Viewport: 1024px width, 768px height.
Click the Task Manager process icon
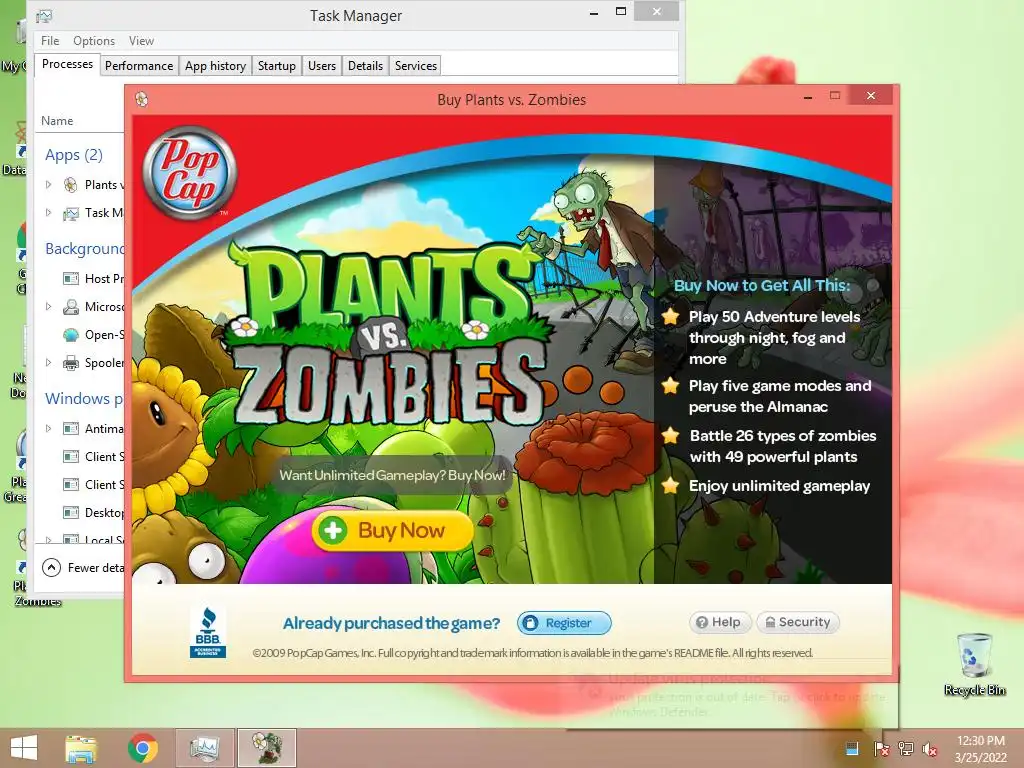(x=71, y=213)
